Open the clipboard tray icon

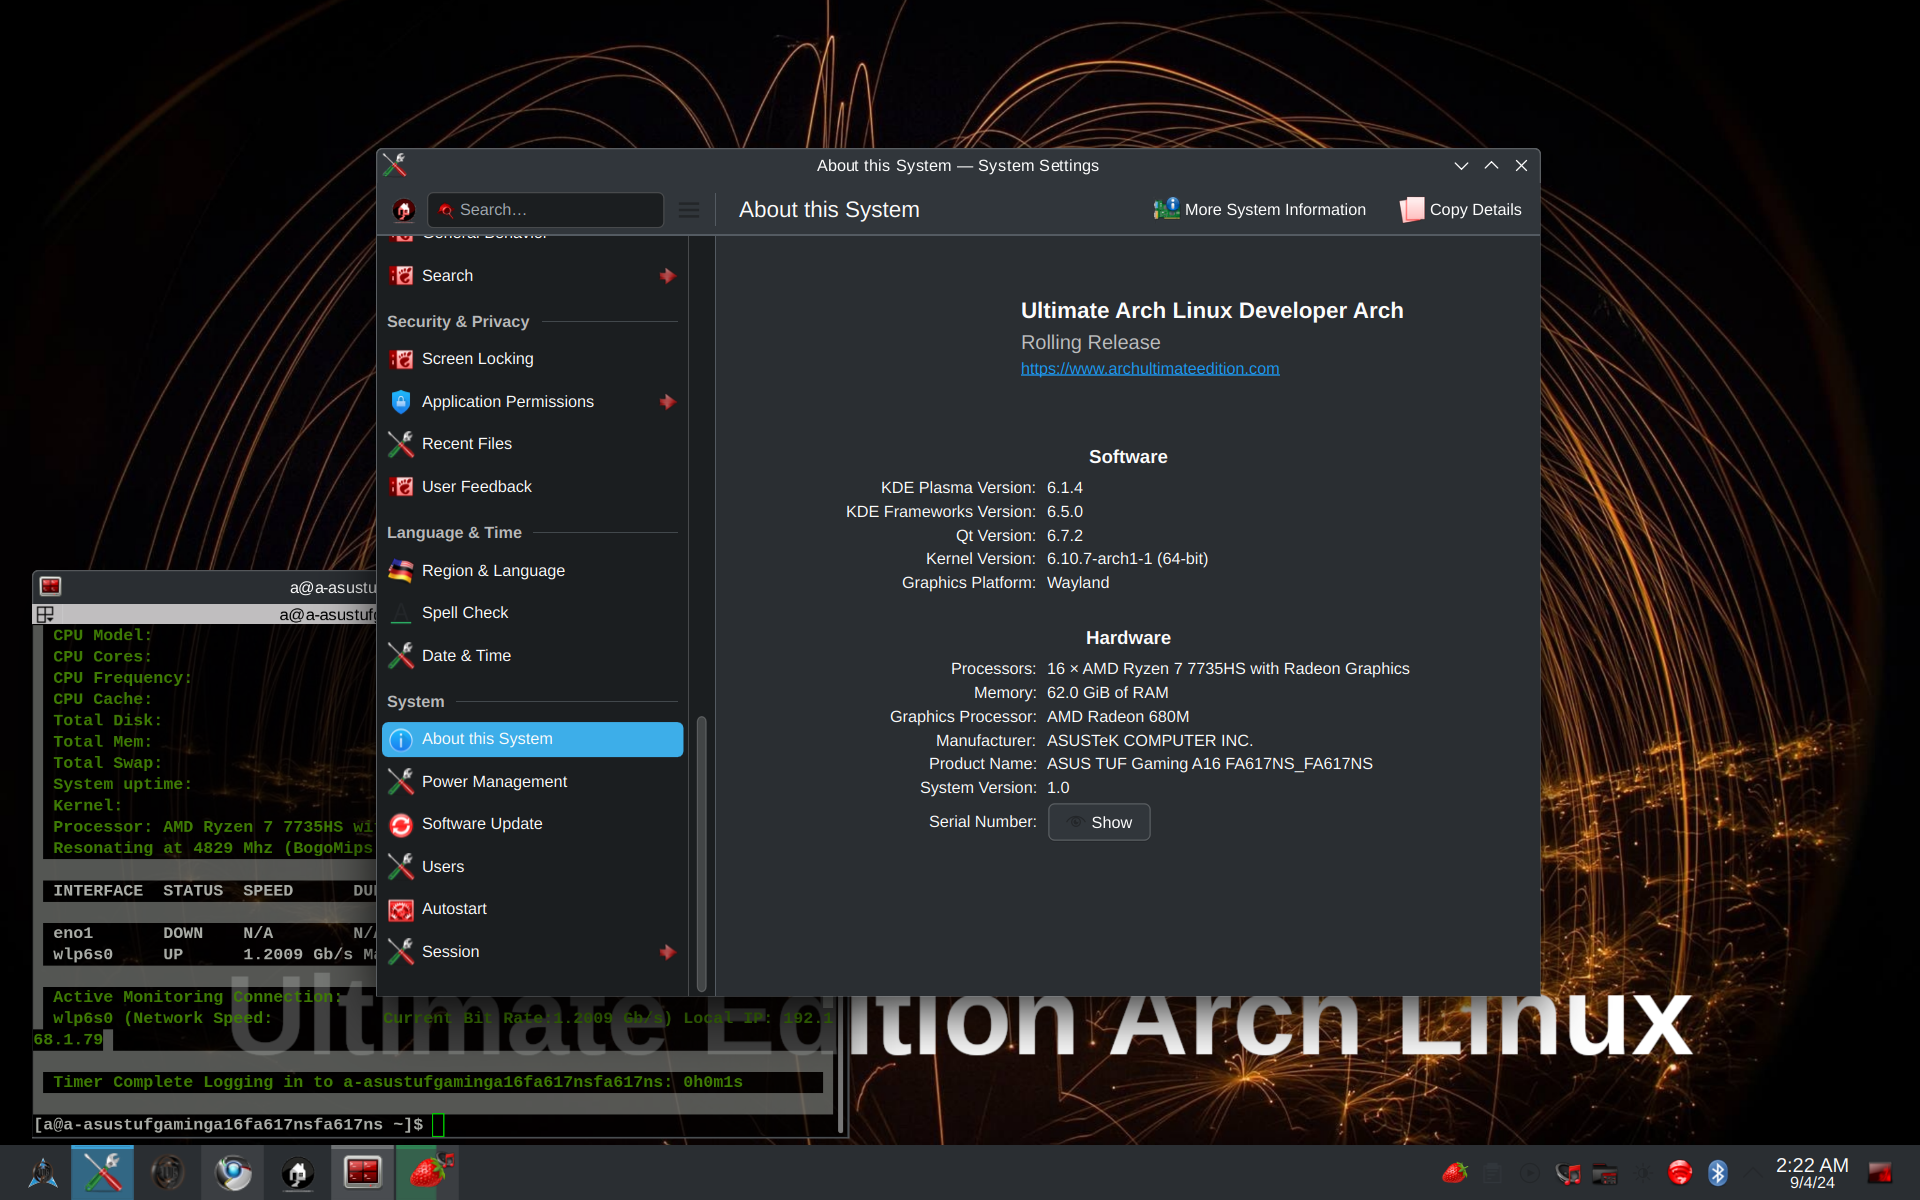pyautogui.click(x=1493, y=1172)
